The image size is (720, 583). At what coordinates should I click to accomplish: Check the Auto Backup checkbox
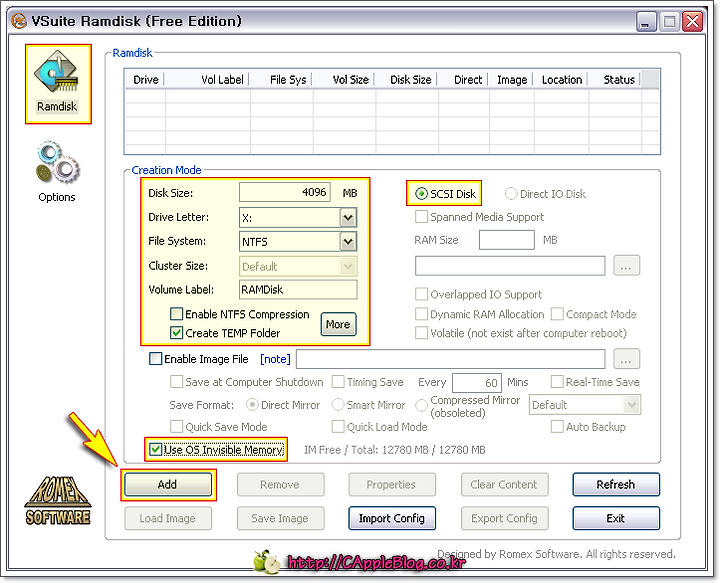557,426
